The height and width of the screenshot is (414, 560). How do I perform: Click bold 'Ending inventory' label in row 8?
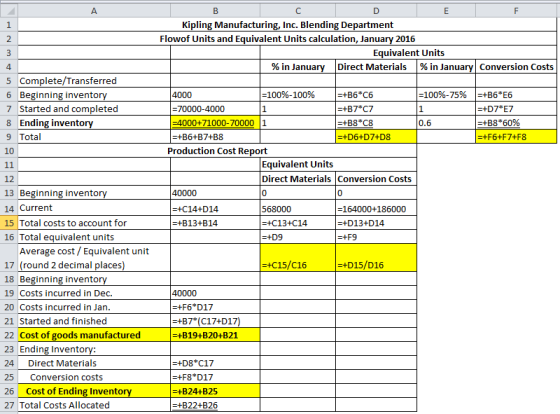(94, 123)
